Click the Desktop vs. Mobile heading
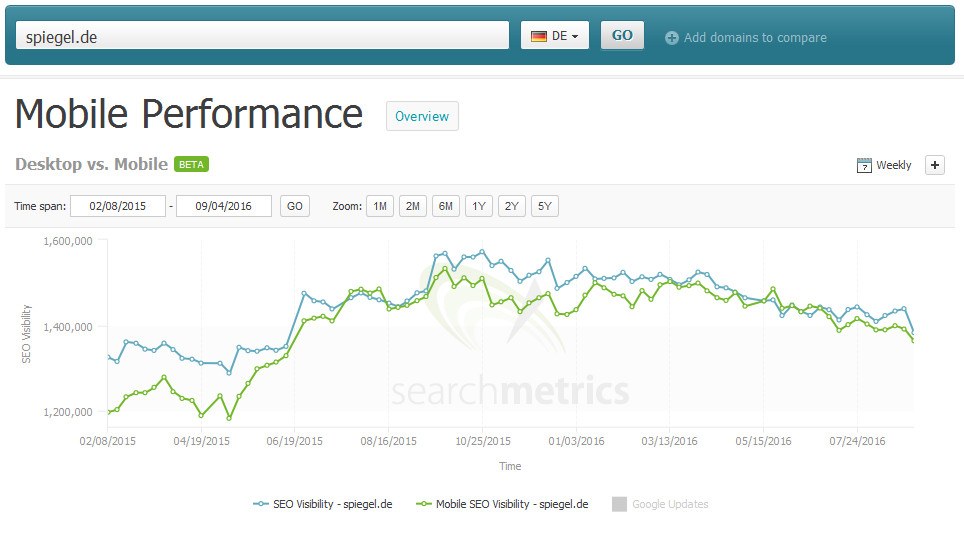964x534 pixels. click(92, 164)
